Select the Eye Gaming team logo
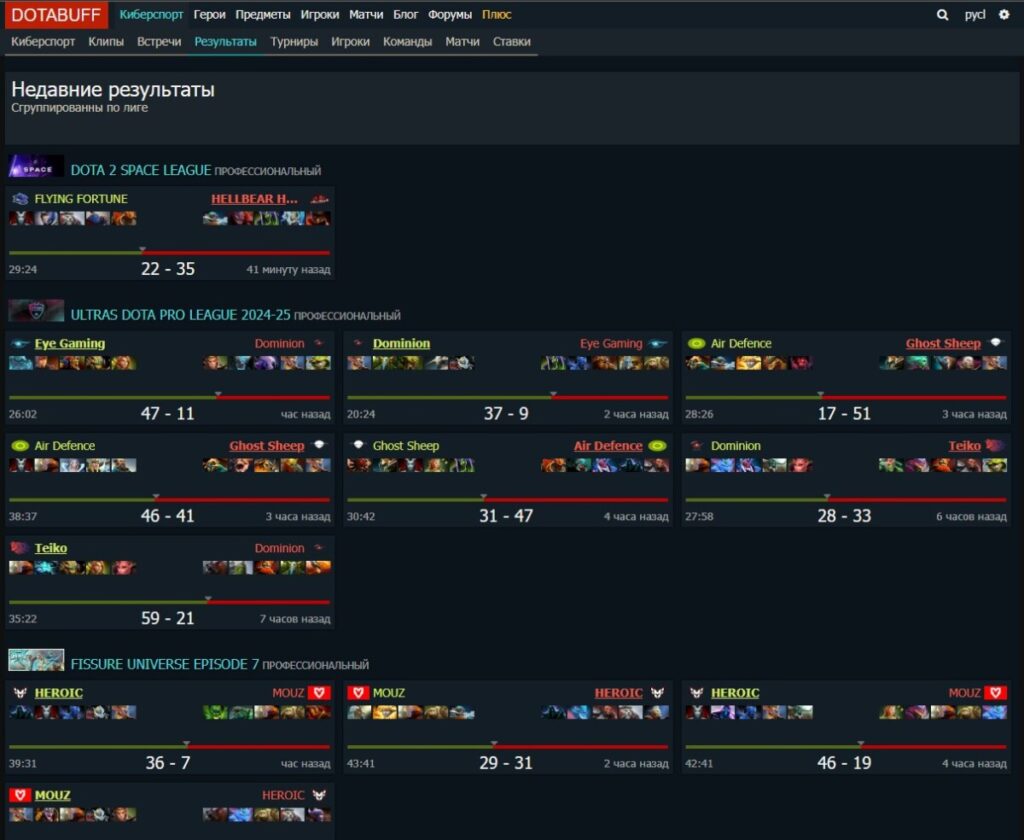1024x840 pixels. point(18,343)
